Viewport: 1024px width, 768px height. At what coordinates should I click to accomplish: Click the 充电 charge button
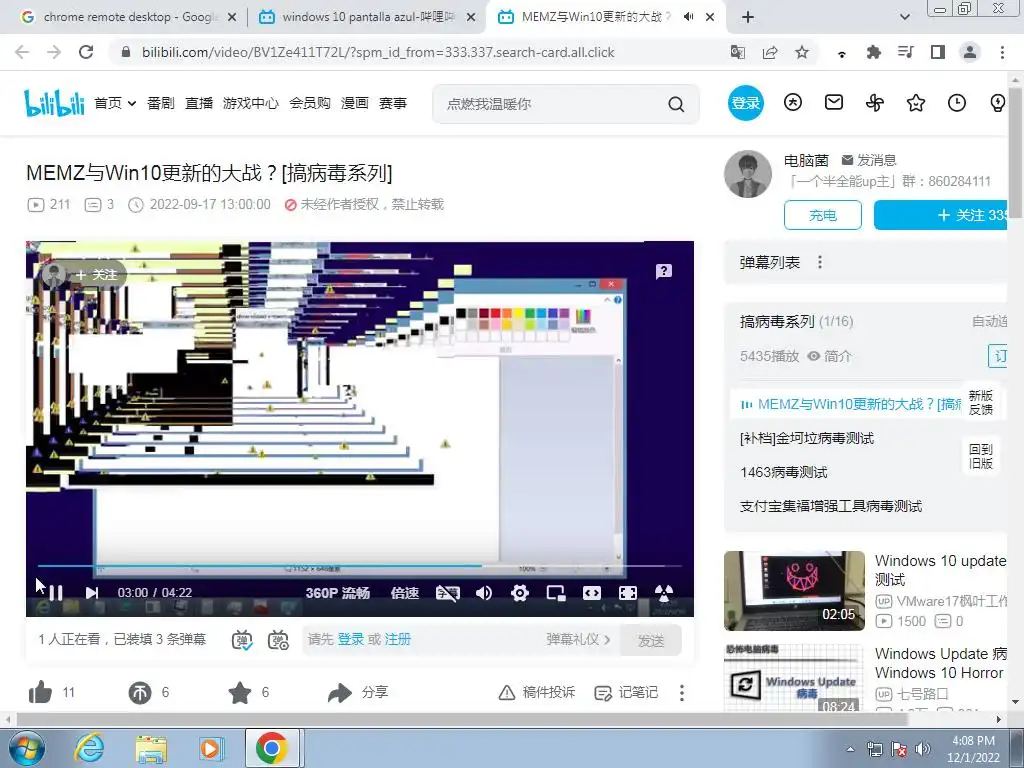click(x=823, y=215)
